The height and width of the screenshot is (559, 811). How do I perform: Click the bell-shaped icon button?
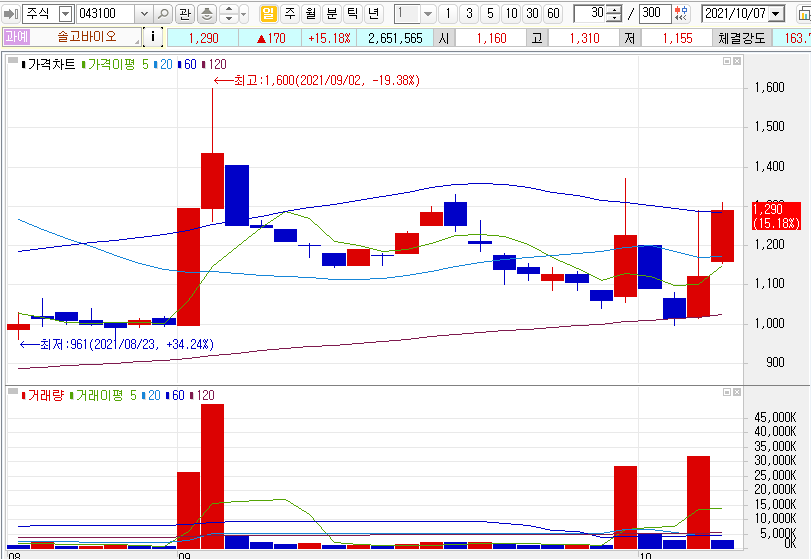(206, 14)
